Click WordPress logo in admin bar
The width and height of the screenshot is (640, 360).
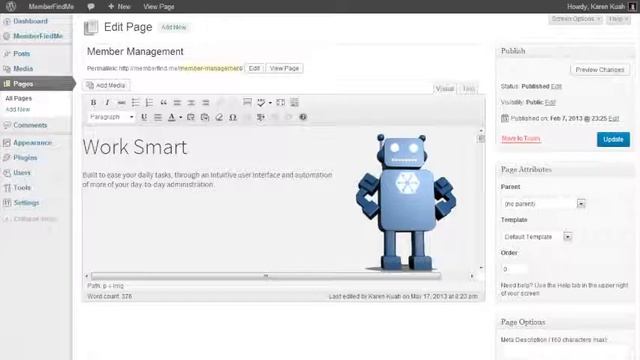(x=11, y=6)
